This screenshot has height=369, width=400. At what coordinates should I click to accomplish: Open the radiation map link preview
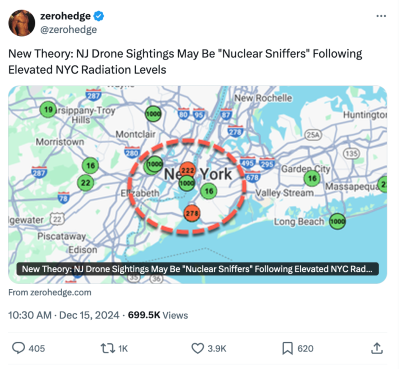click(198, 184)
